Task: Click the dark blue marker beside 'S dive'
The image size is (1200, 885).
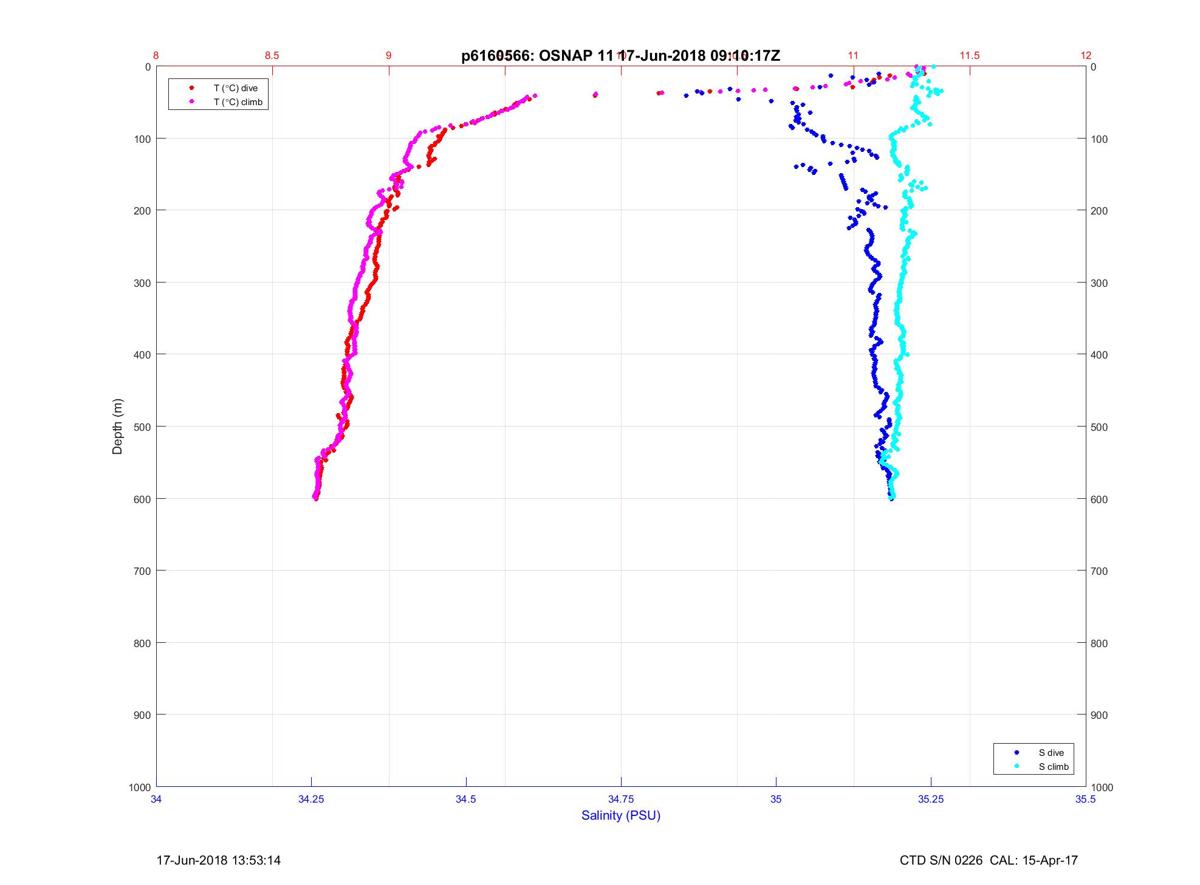Action: point(1016,751)
